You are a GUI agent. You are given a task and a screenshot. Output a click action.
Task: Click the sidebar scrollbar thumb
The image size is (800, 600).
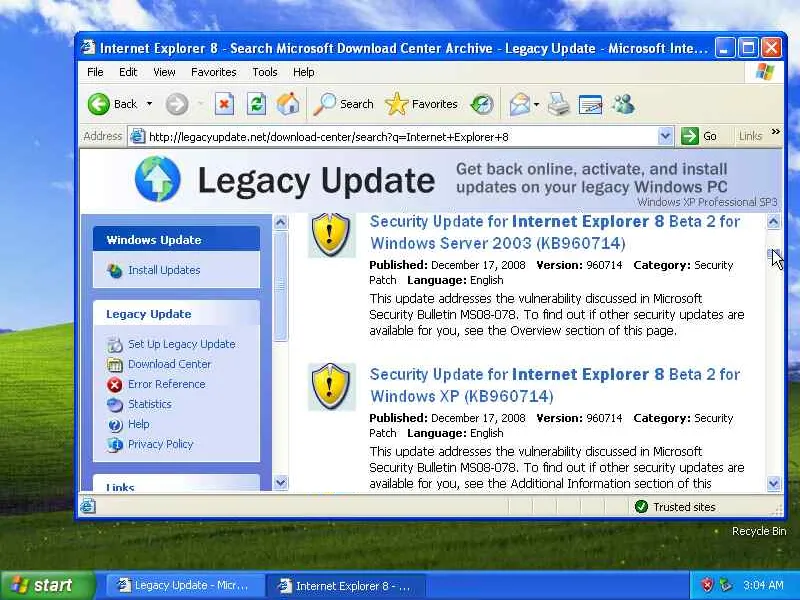point(281,286)
